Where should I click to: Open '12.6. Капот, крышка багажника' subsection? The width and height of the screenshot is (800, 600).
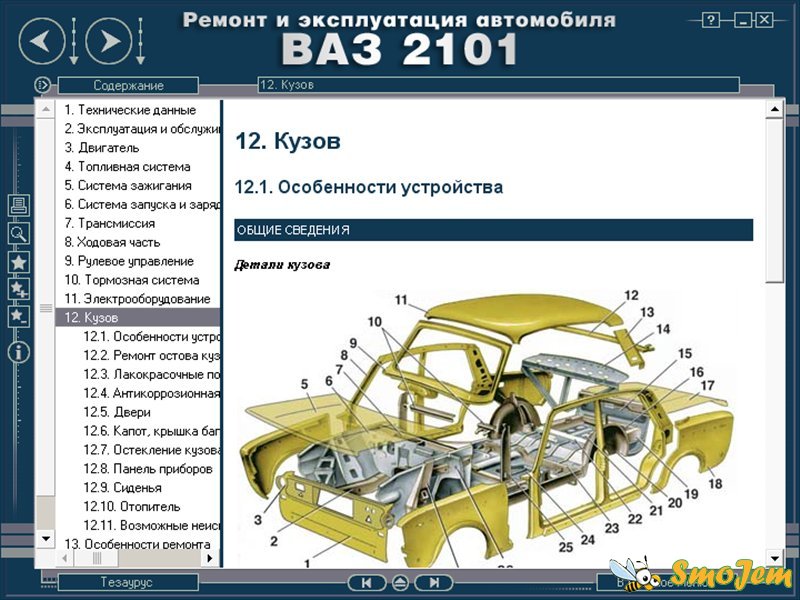coord(152,431)
